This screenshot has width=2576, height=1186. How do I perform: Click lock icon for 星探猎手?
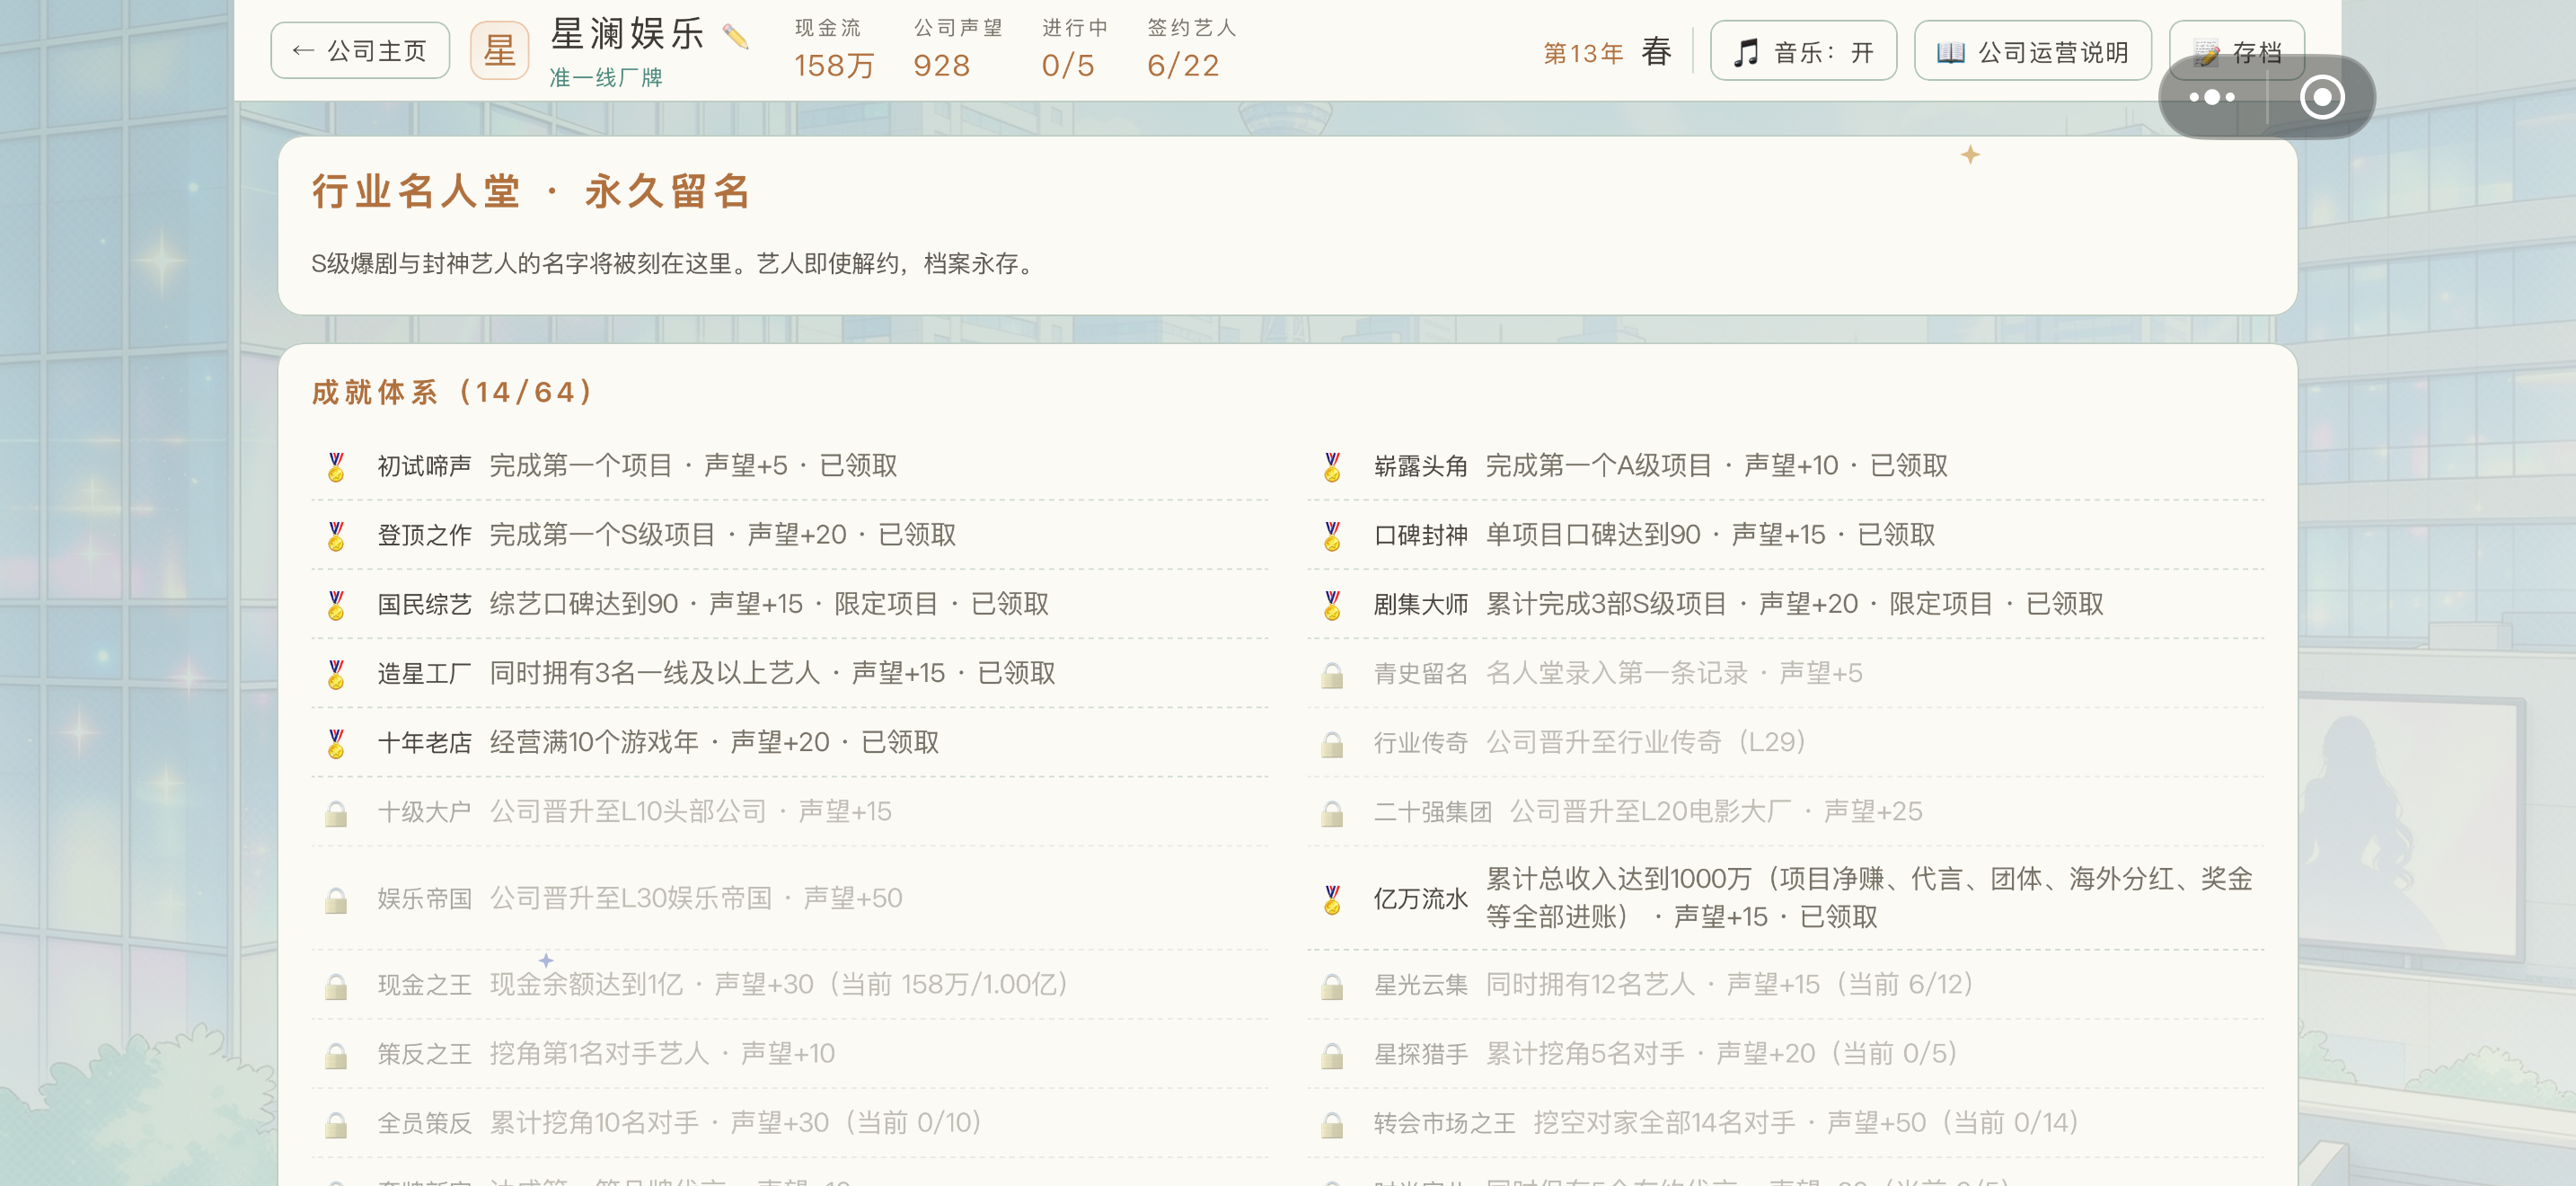tap(1332, 1055)
